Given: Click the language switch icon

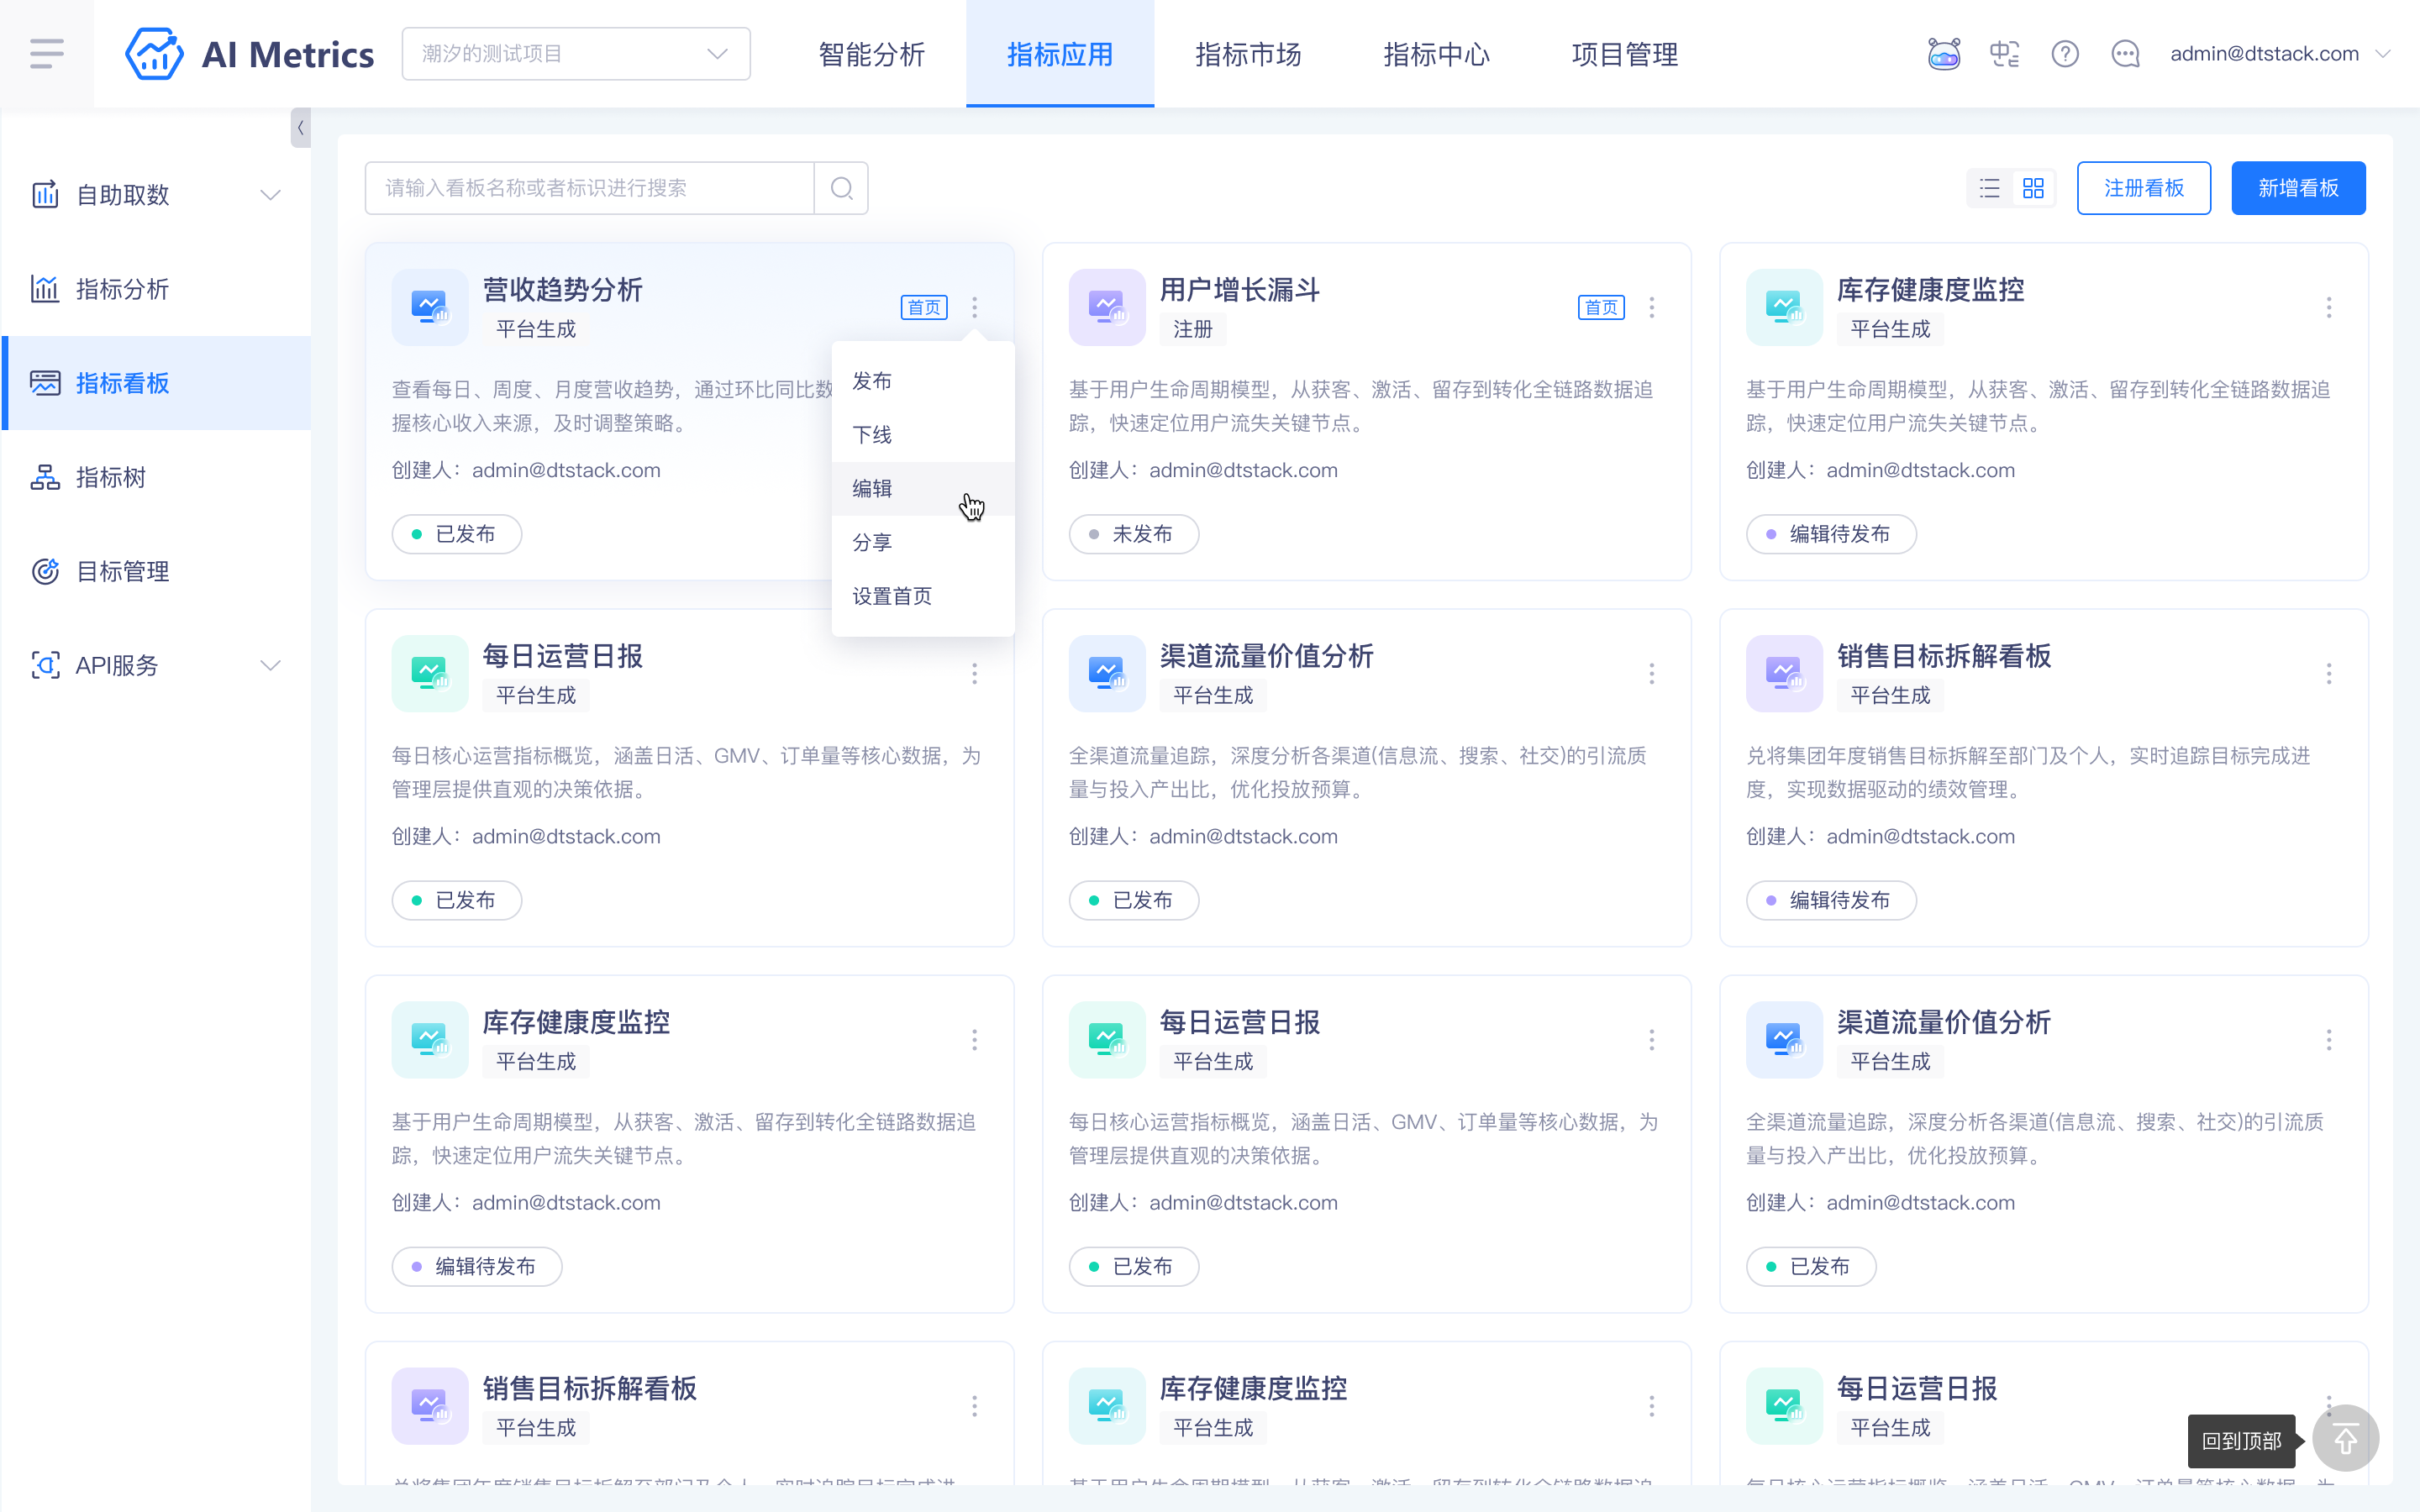Looking at the screenshot, I should click(x=2004, y=54).
